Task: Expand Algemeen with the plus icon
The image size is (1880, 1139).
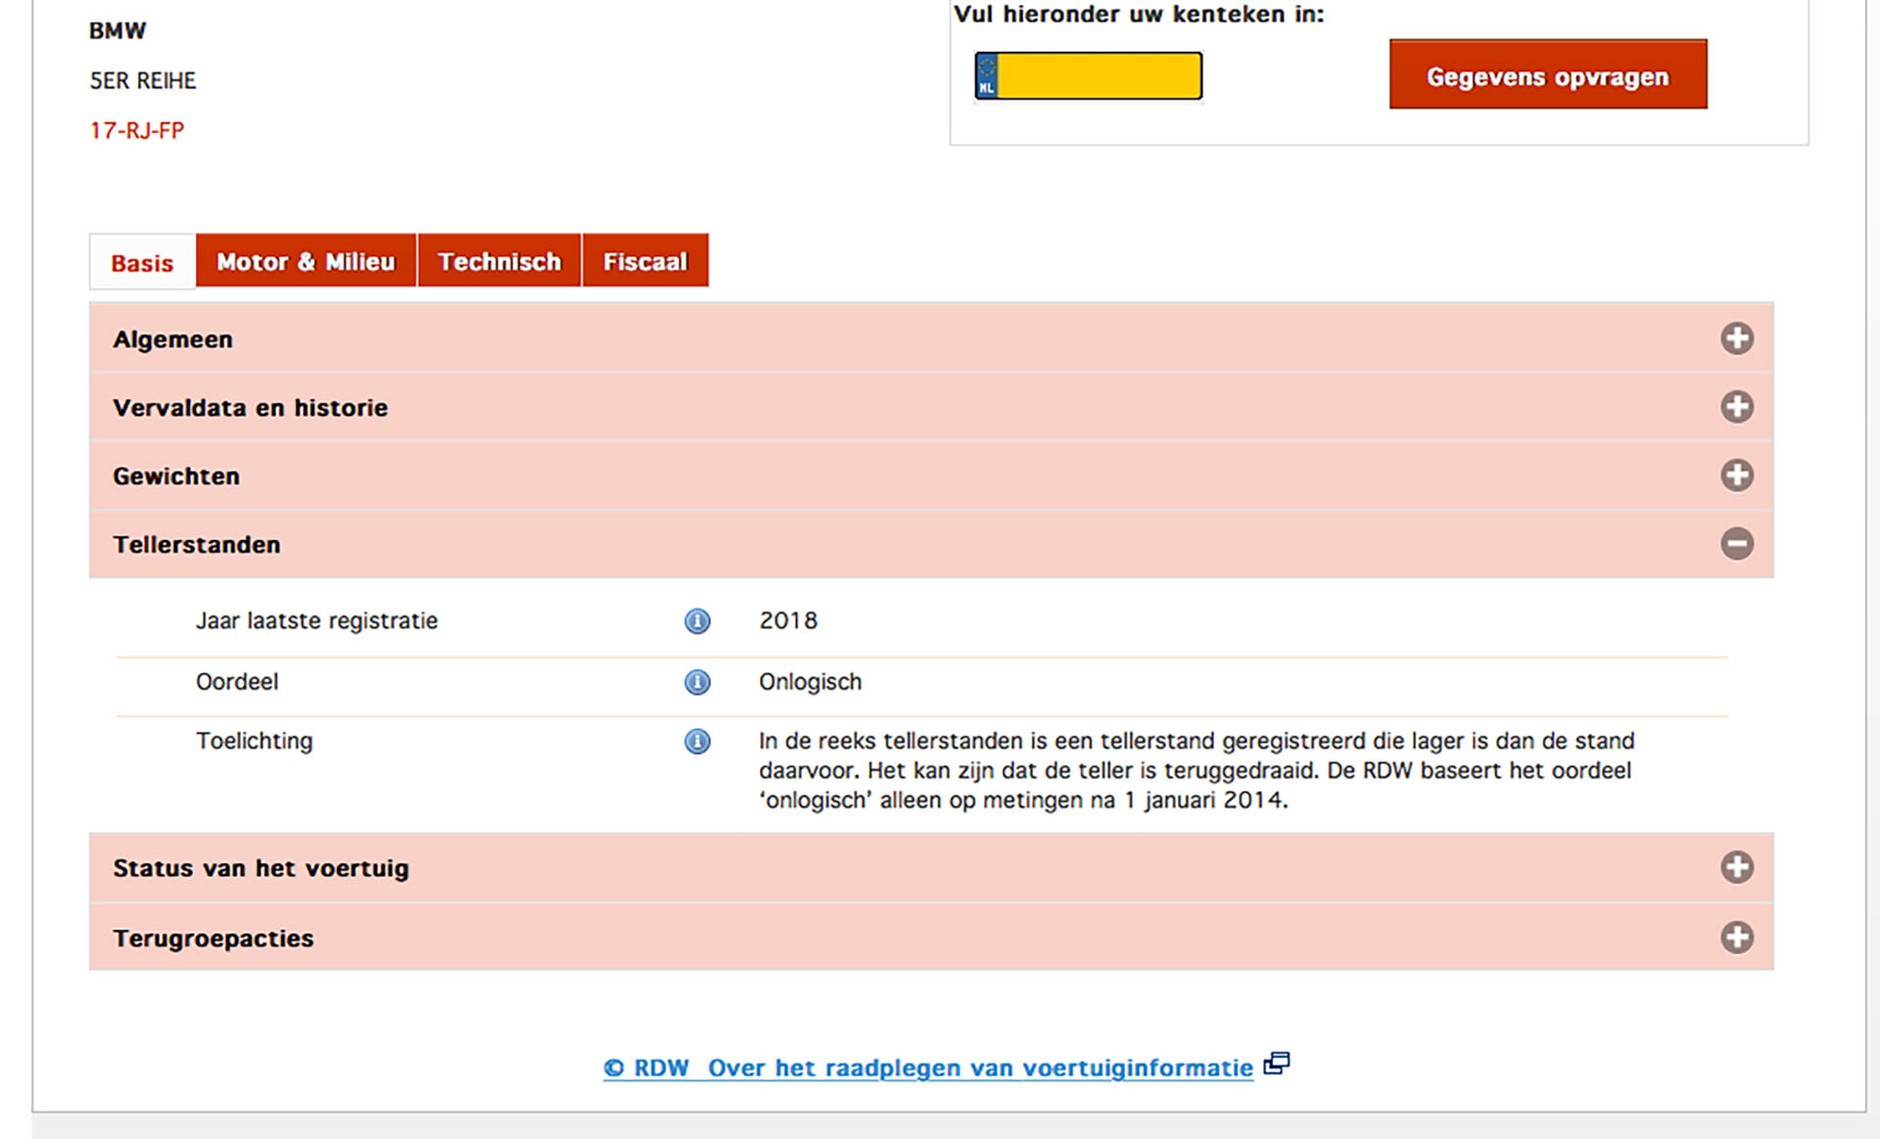Action: pos(1737,338)
